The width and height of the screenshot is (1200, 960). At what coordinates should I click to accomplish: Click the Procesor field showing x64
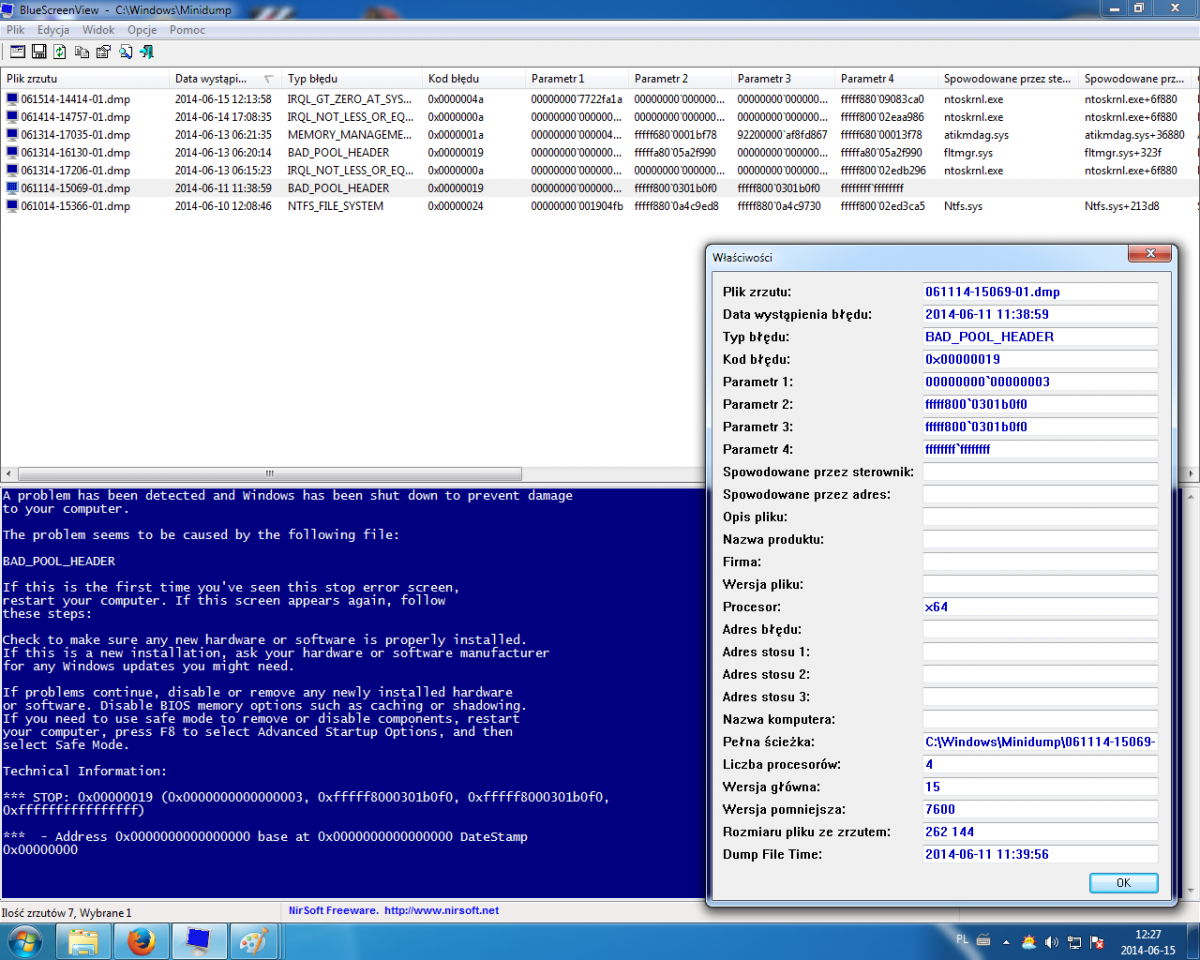1040,607
